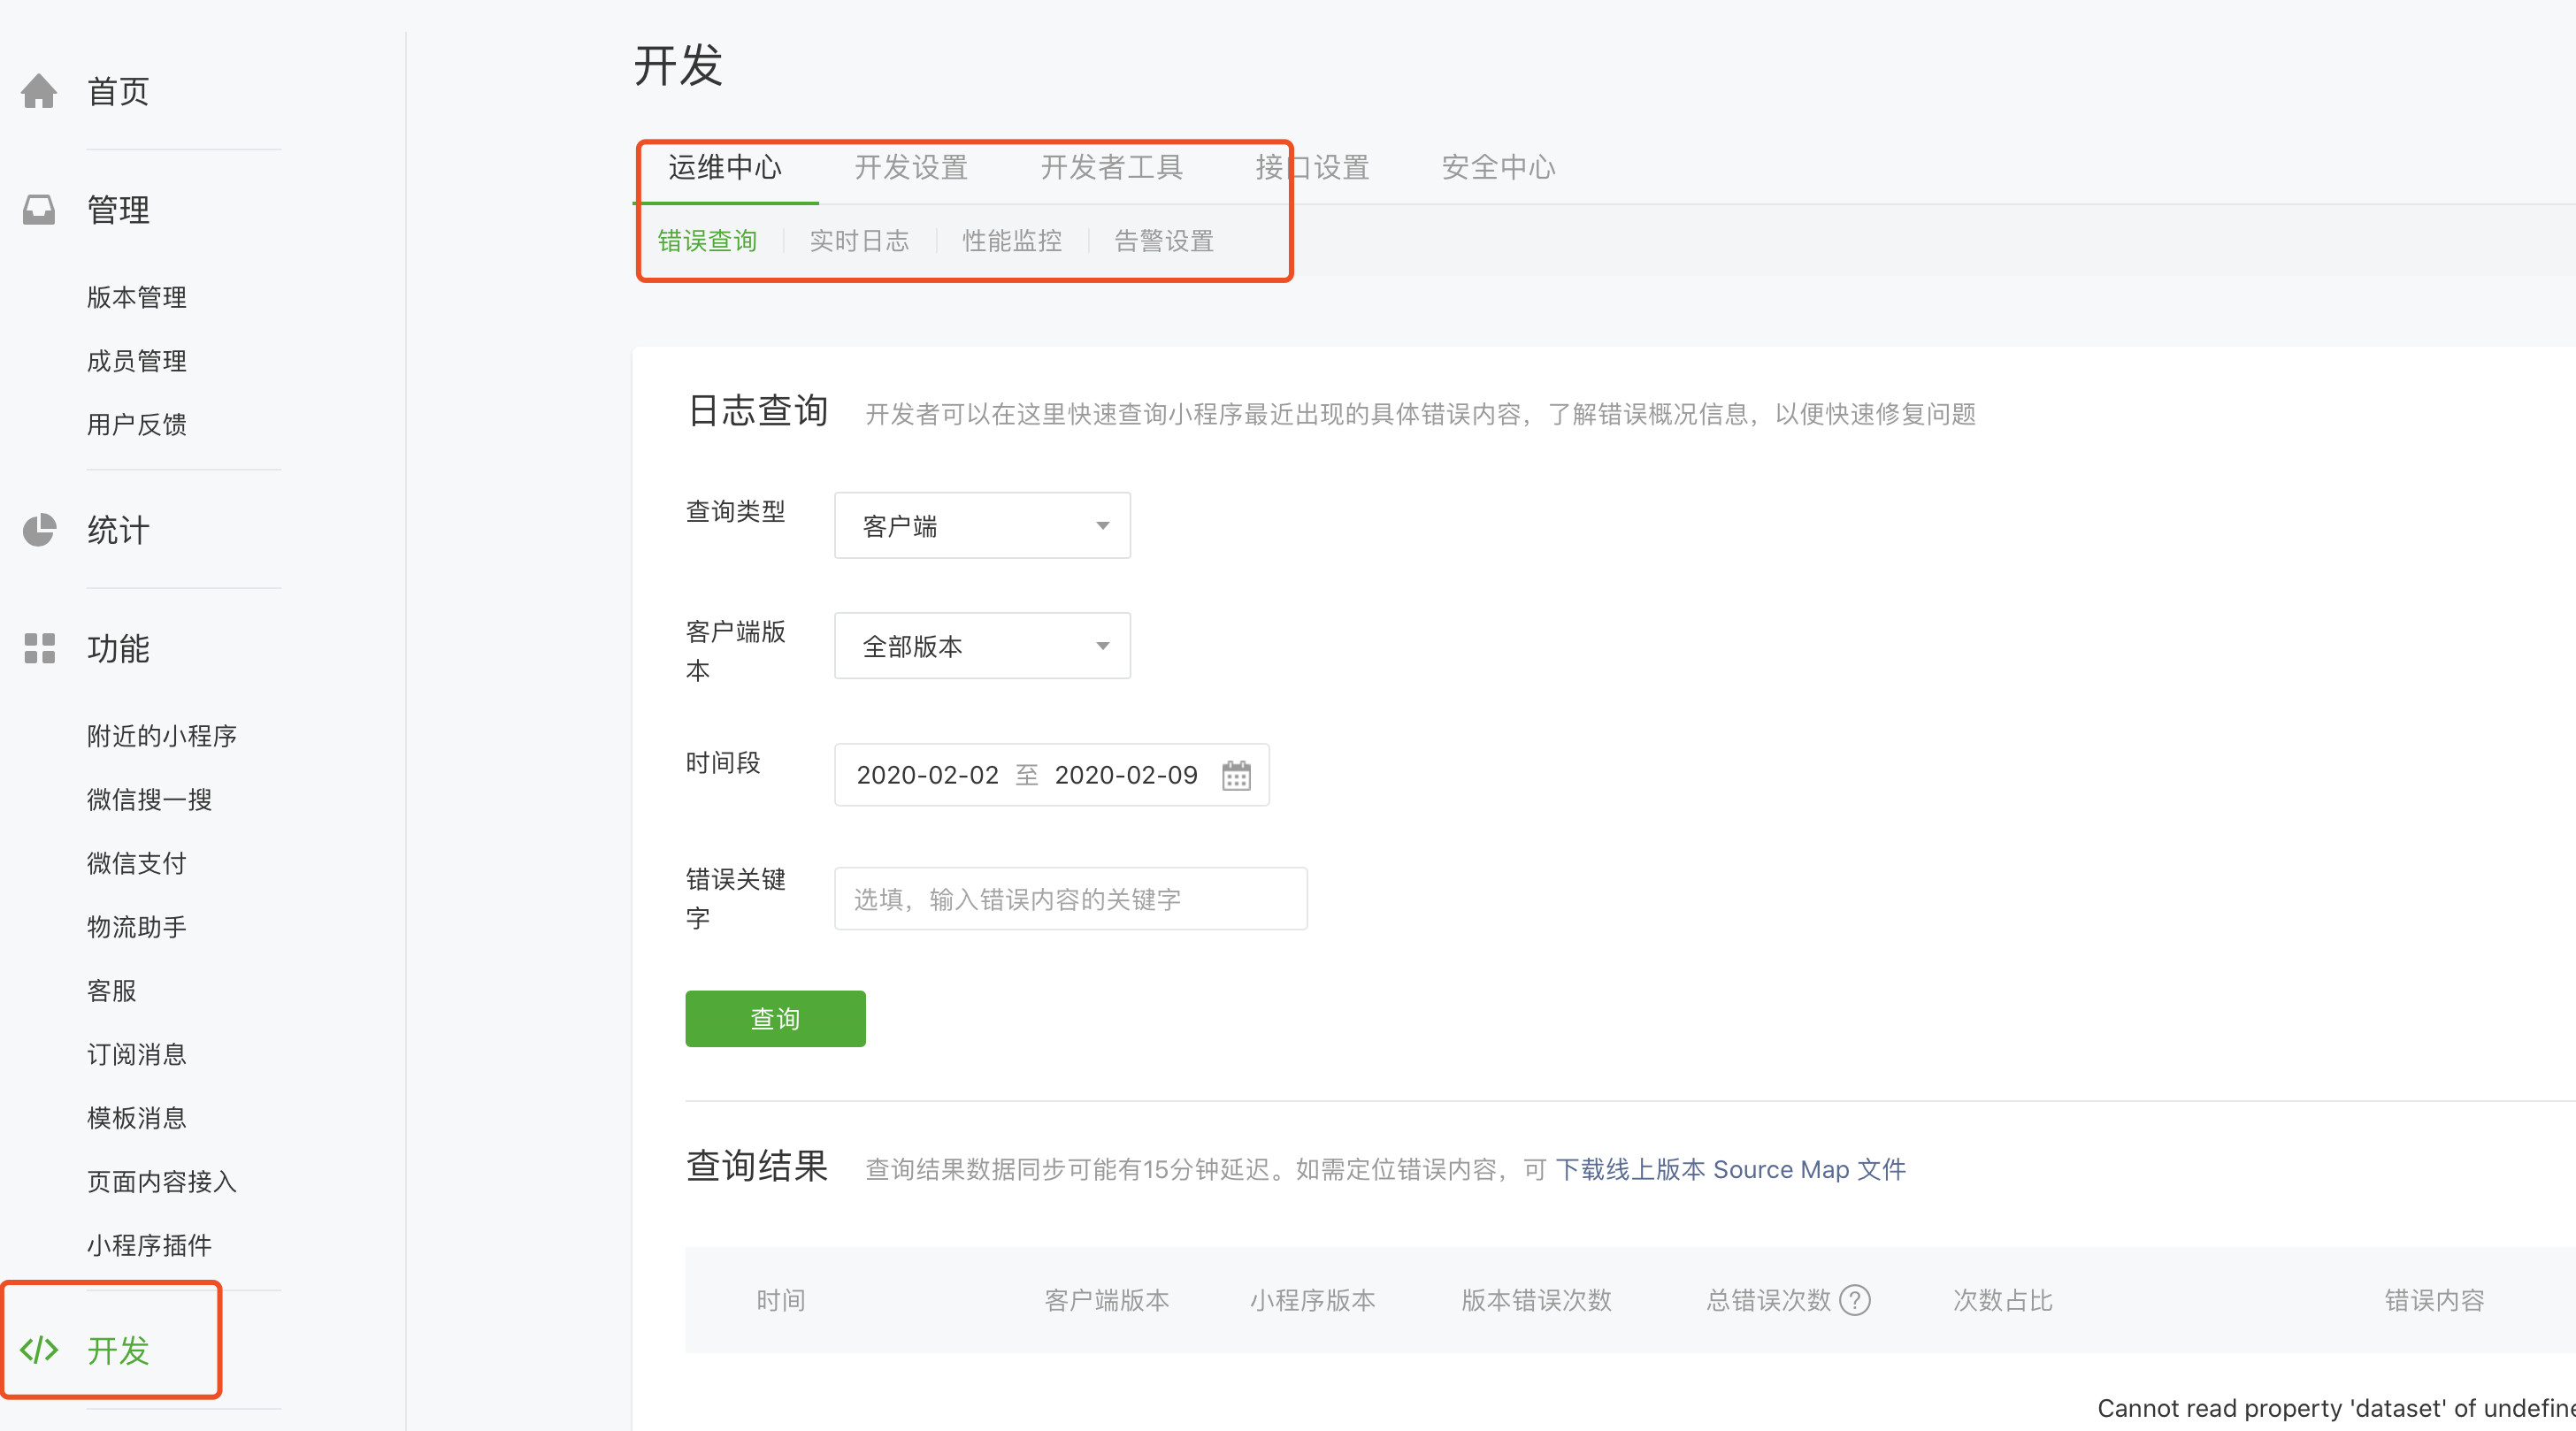Open the calendar icon in date range
The width and height of the screenshot is (2576, 1431).
[1236, 775]
